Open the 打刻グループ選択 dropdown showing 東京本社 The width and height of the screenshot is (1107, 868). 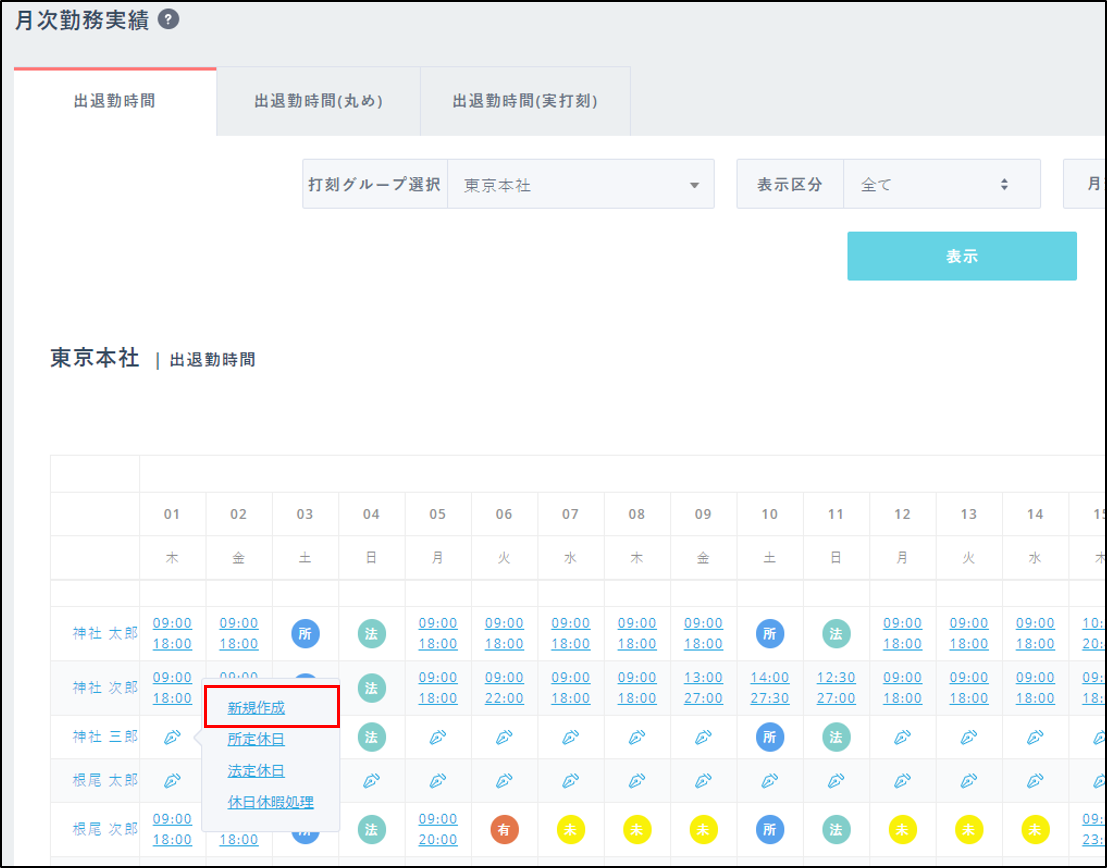[x=580, y=185]
